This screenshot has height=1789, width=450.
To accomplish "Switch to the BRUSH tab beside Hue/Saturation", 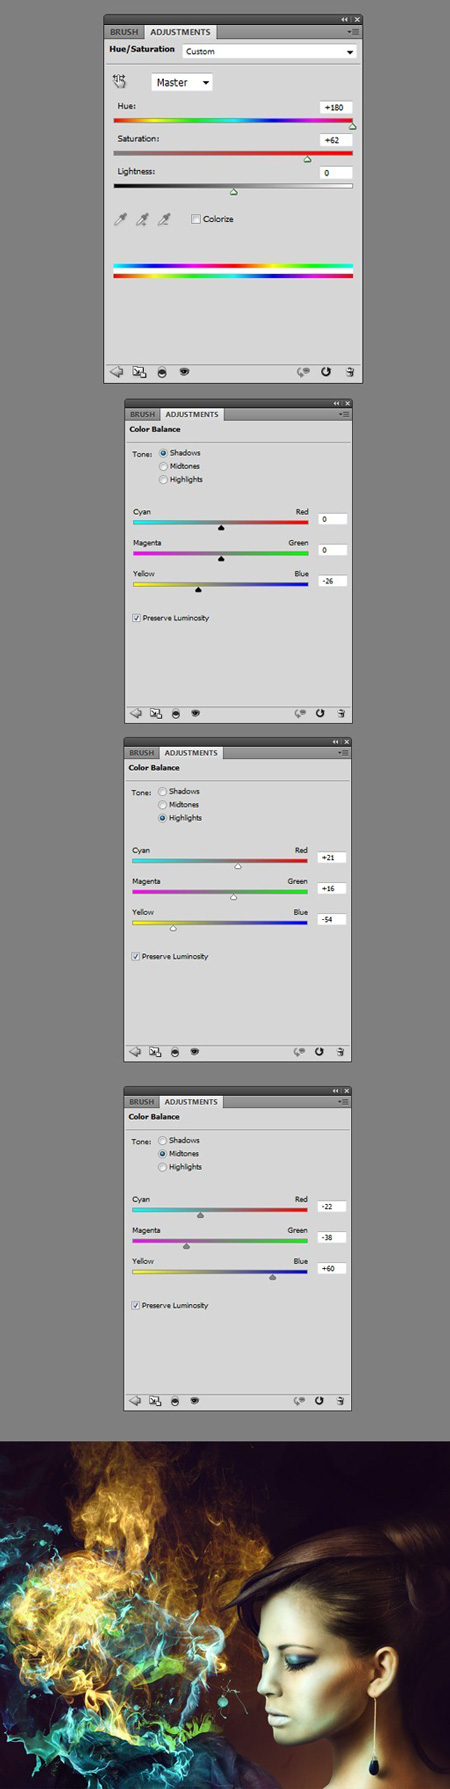I will (x=124, y=32).
